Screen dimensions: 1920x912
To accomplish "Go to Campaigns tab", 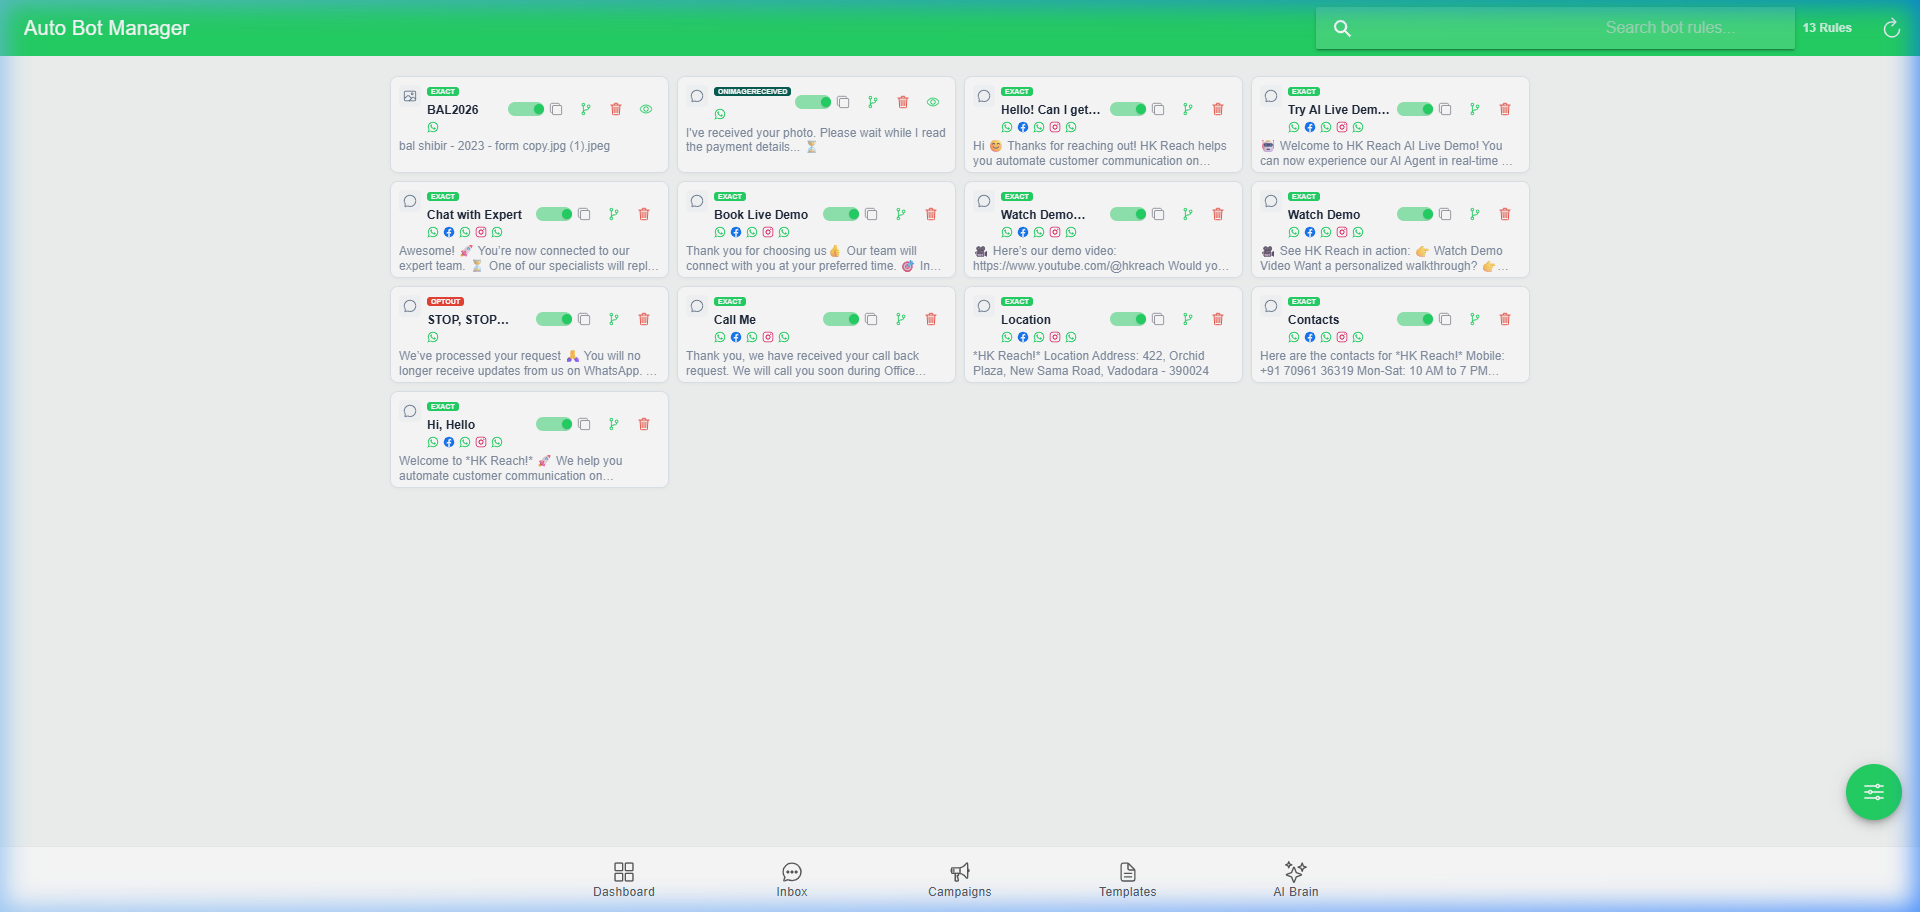I will (960, 880).
